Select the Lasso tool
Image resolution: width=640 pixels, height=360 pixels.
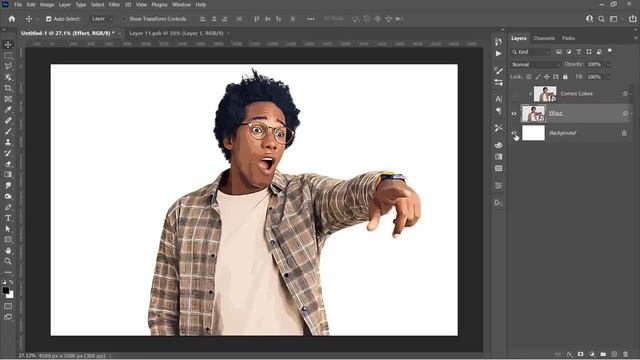click(x=8, y=66)
